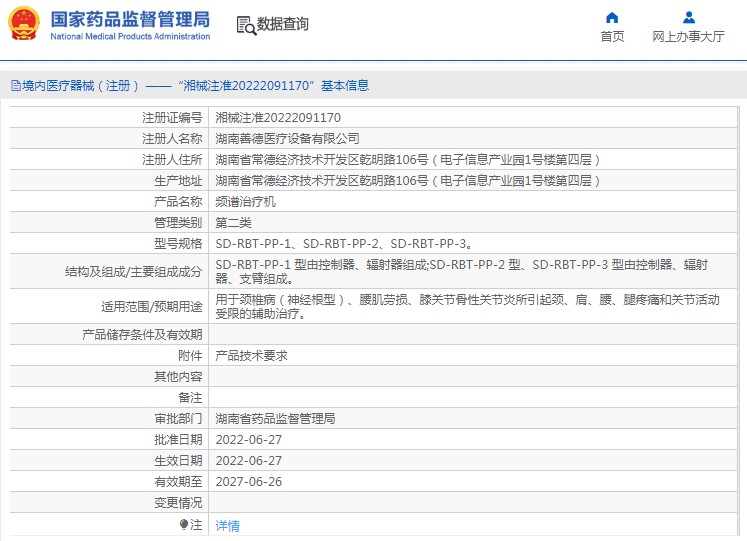This screenshot has height=541, width=747.
Task: Click the 有效期至 label
Action: [178, 481]
